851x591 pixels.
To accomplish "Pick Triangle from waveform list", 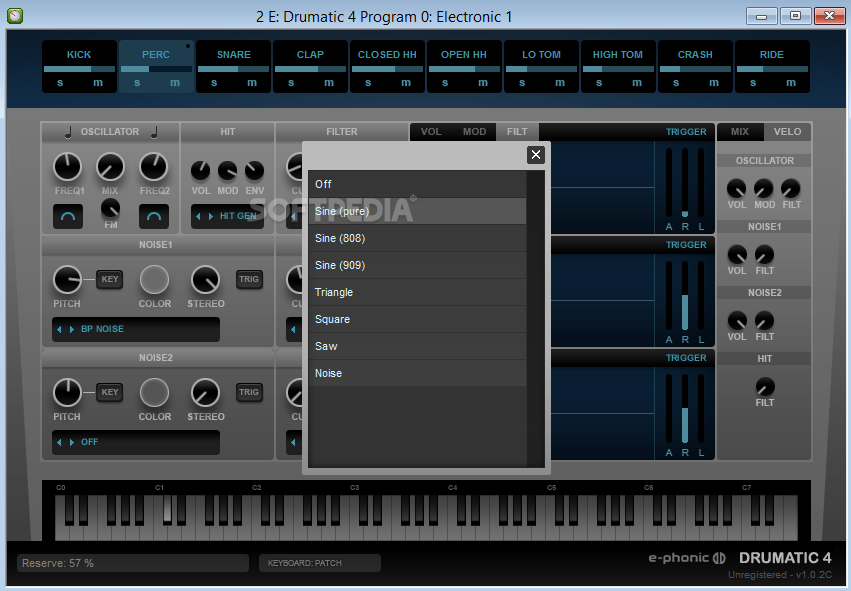I will click(417, 292).
